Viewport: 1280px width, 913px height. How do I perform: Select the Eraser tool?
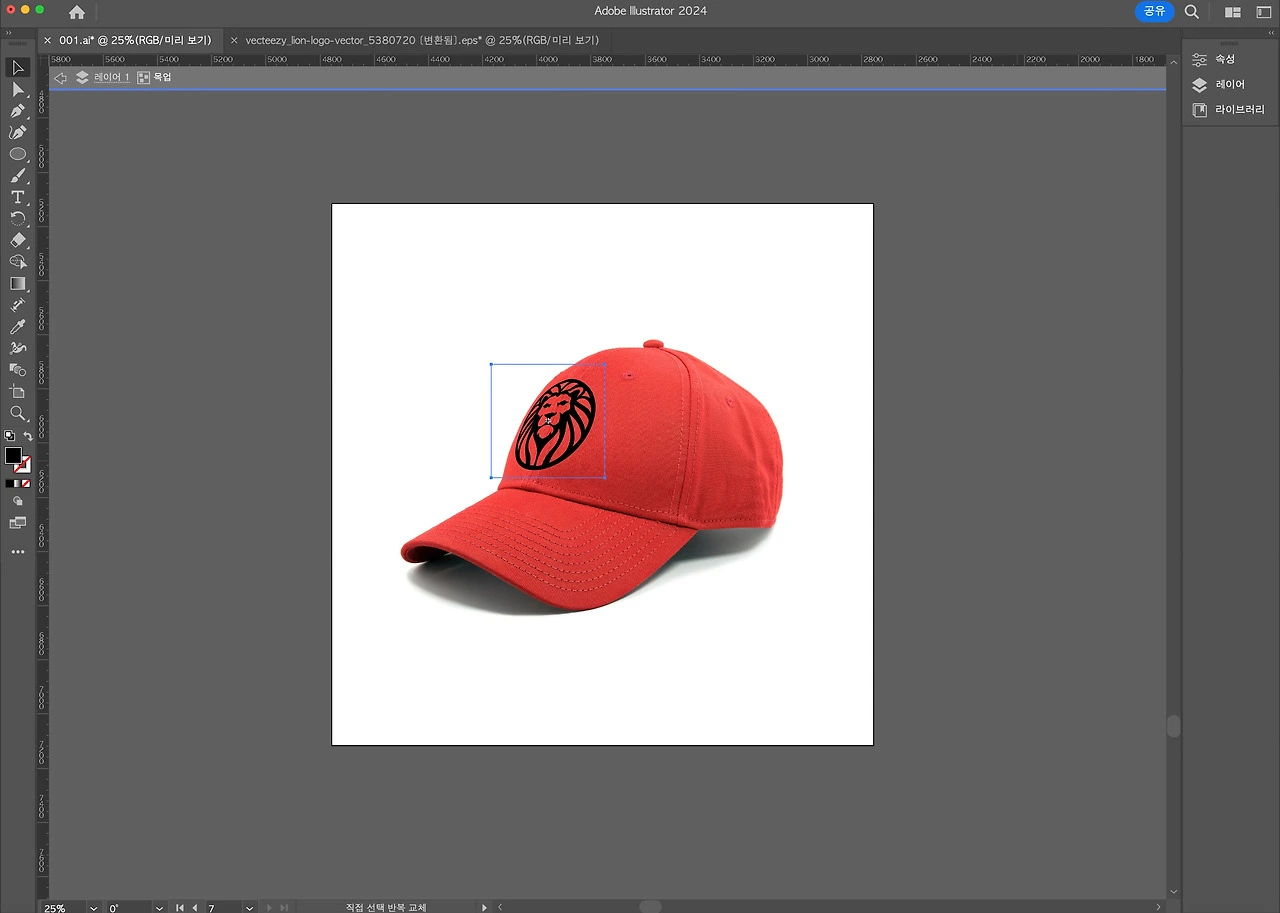click(x=17, y=240)
